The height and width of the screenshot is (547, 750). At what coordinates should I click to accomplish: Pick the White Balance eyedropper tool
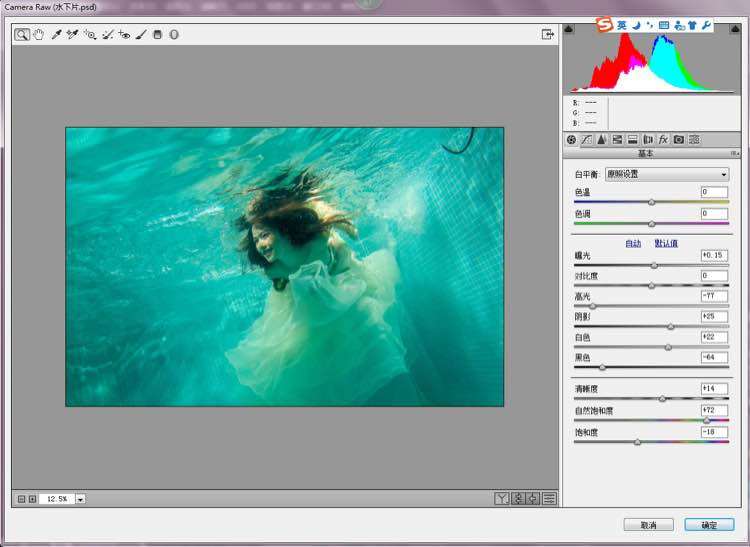[x=56, y=34]
